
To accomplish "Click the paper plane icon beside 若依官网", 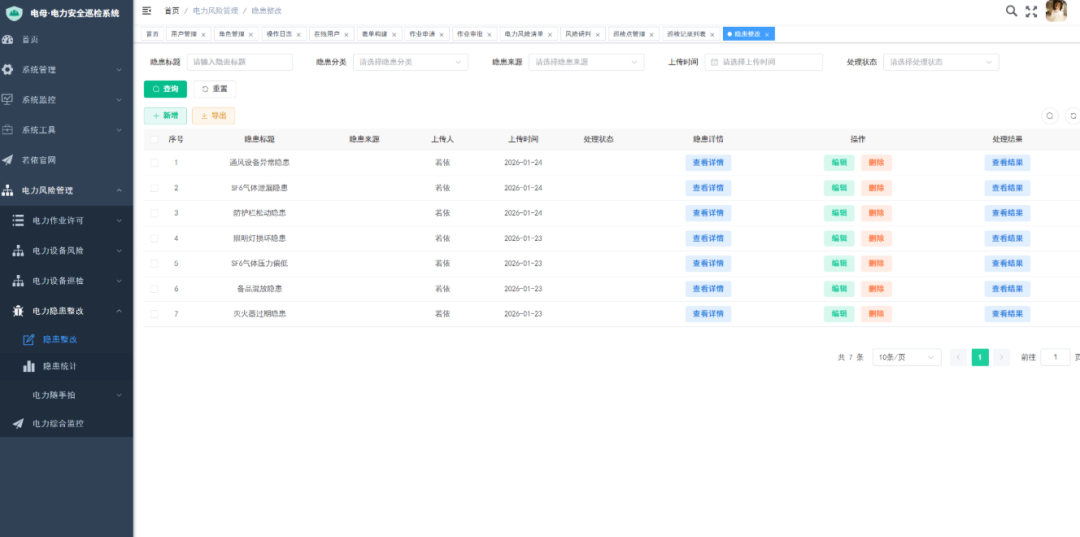I will 8,160.
